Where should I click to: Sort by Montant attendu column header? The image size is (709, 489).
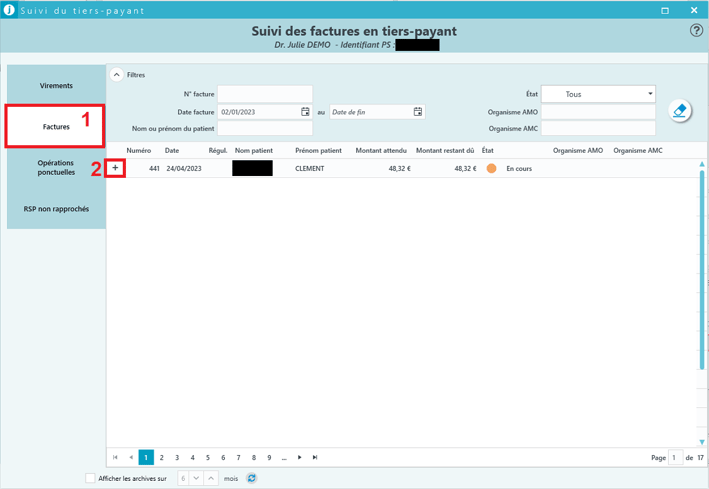click(x=381, y=151)
